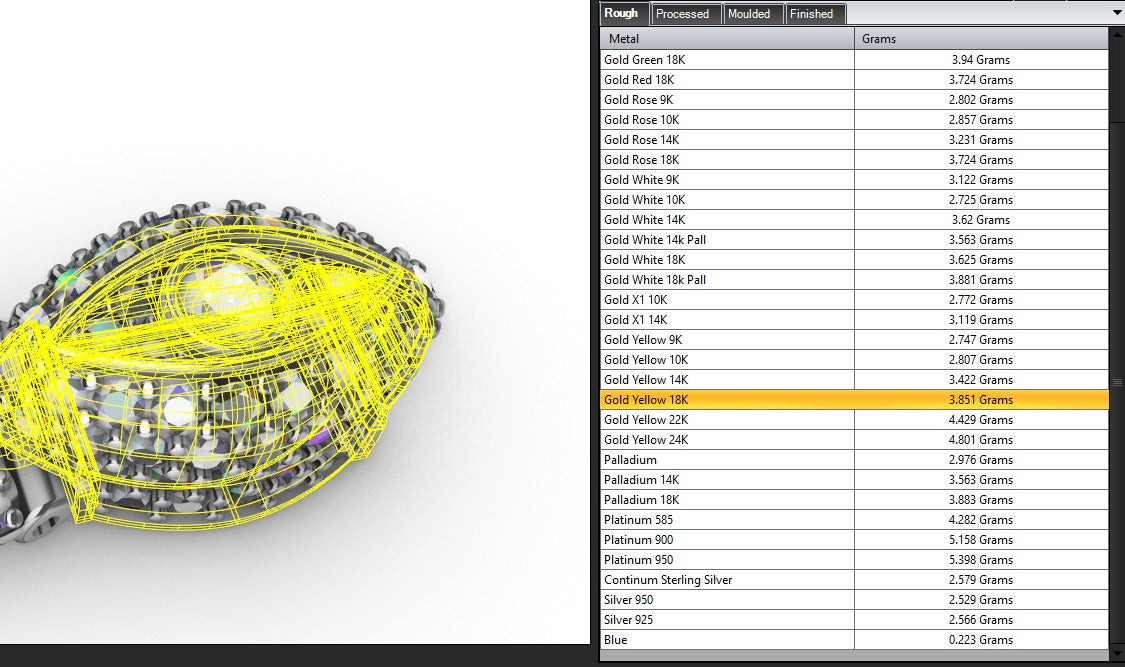This screenshot has width=1125, height=667.
Task: Open the panel dropdown arrow at top right
Action: [1116, 12]
